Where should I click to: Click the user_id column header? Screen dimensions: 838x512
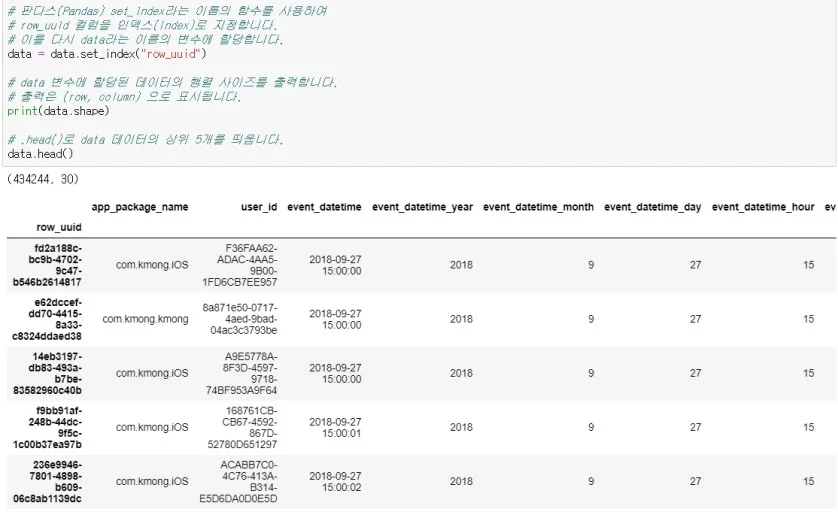coord(259,207)
